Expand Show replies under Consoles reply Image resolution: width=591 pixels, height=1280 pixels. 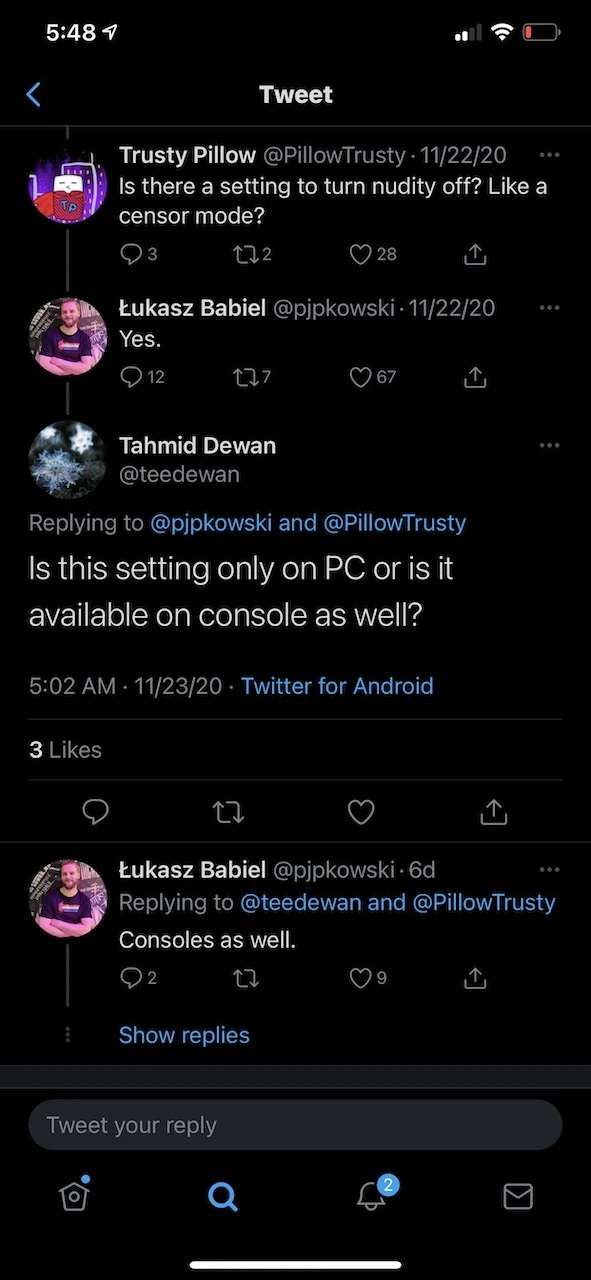pos(184,1035)
